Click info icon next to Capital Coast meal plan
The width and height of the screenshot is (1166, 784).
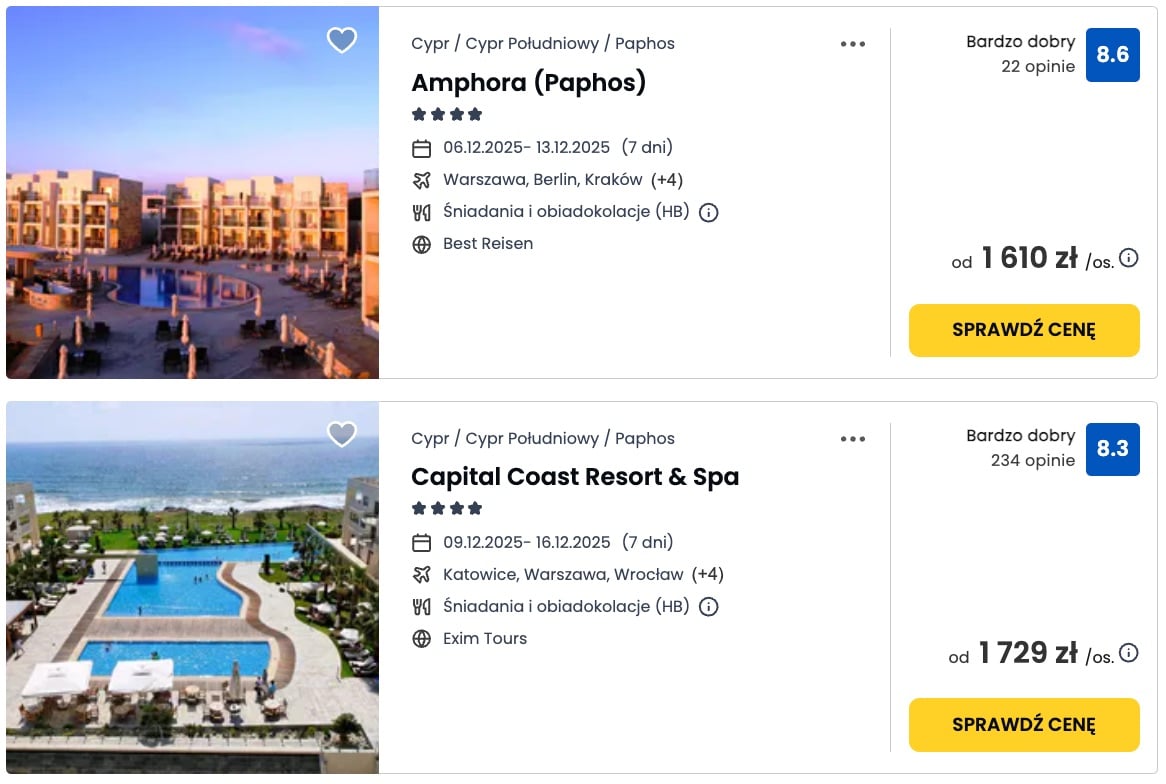pos(709,607)
